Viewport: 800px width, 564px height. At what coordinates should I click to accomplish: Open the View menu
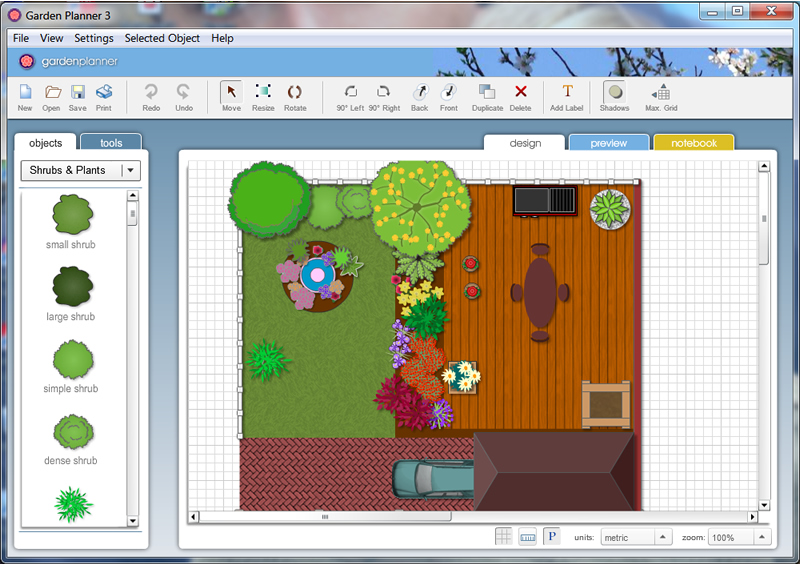click(52, 38)
